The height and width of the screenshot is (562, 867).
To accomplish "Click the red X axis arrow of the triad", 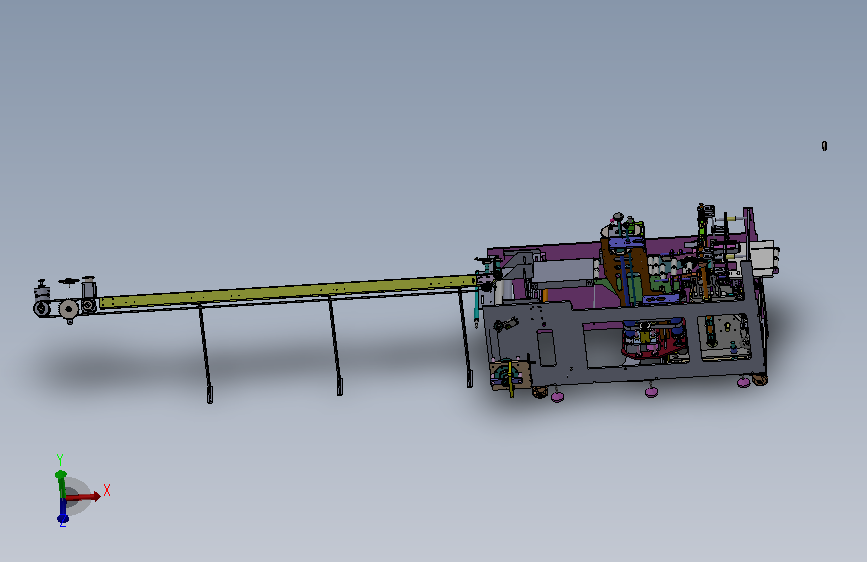I will [x=84, y=496].
